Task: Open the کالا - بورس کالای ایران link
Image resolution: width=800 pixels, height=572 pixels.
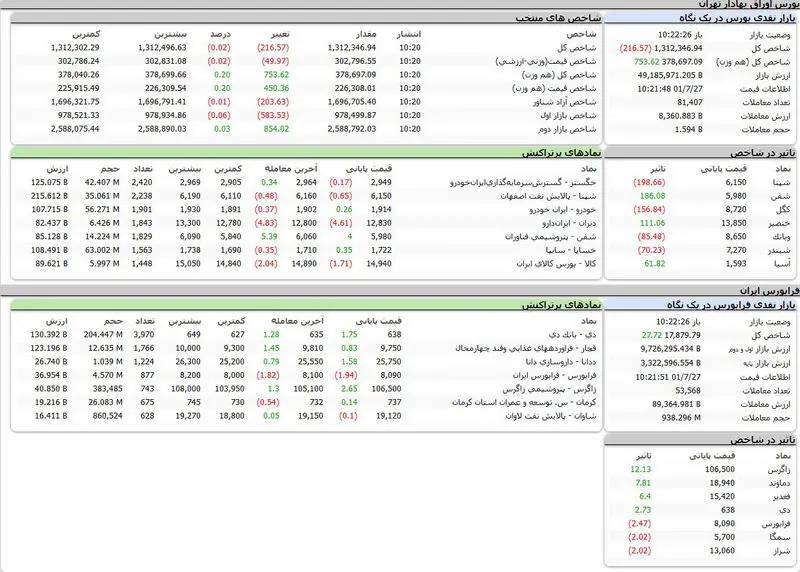Action: tap(556, 264)
